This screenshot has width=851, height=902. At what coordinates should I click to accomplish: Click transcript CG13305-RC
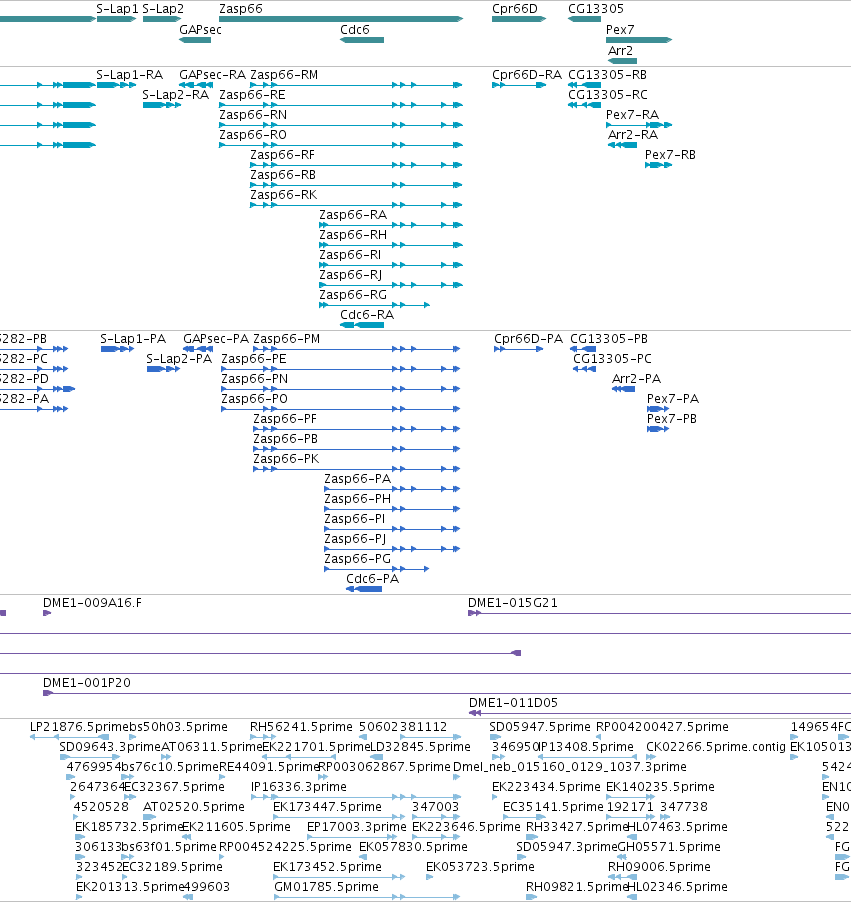[584, 105]
